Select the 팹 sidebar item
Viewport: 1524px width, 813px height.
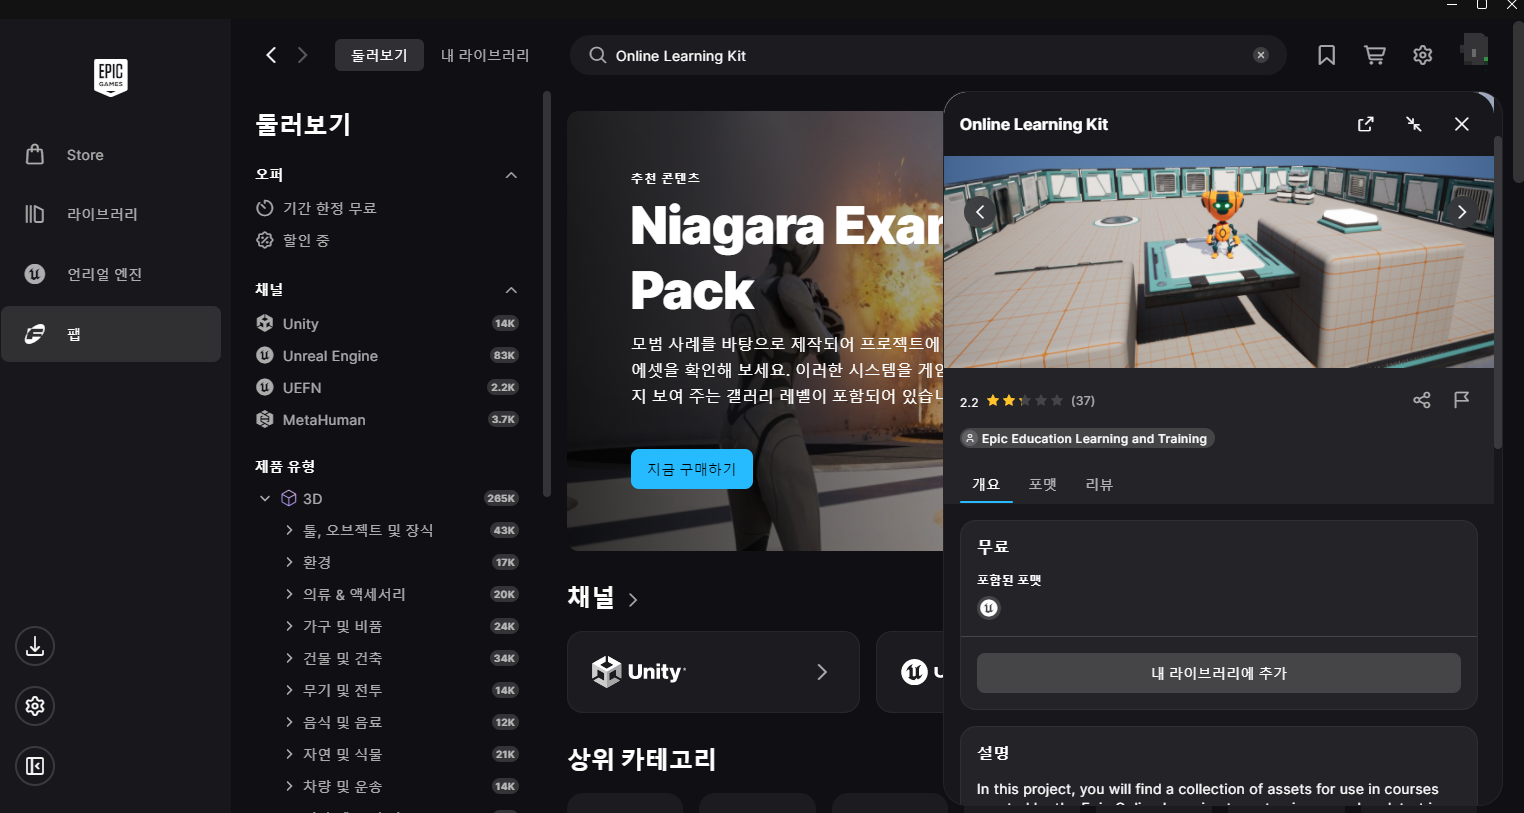pyautogui.click(x=111, y=334)
